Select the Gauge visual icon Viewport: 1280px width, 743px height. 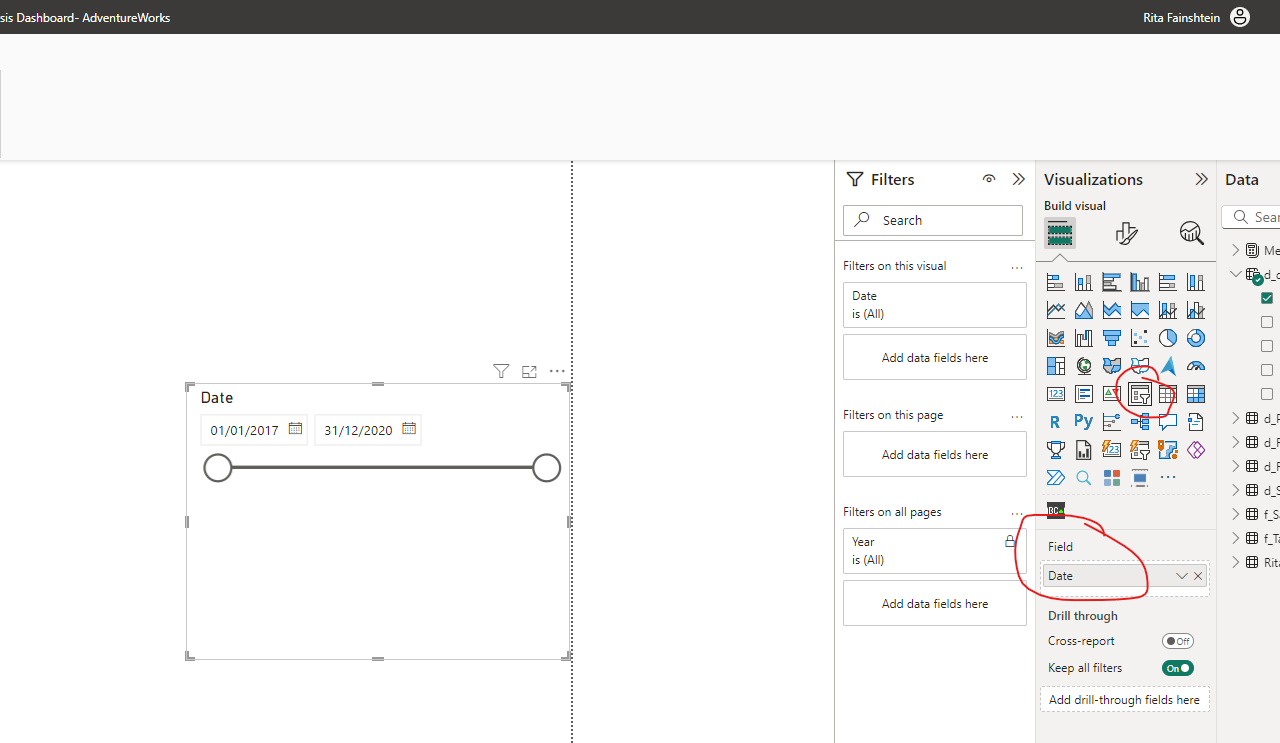point(1195,366)
